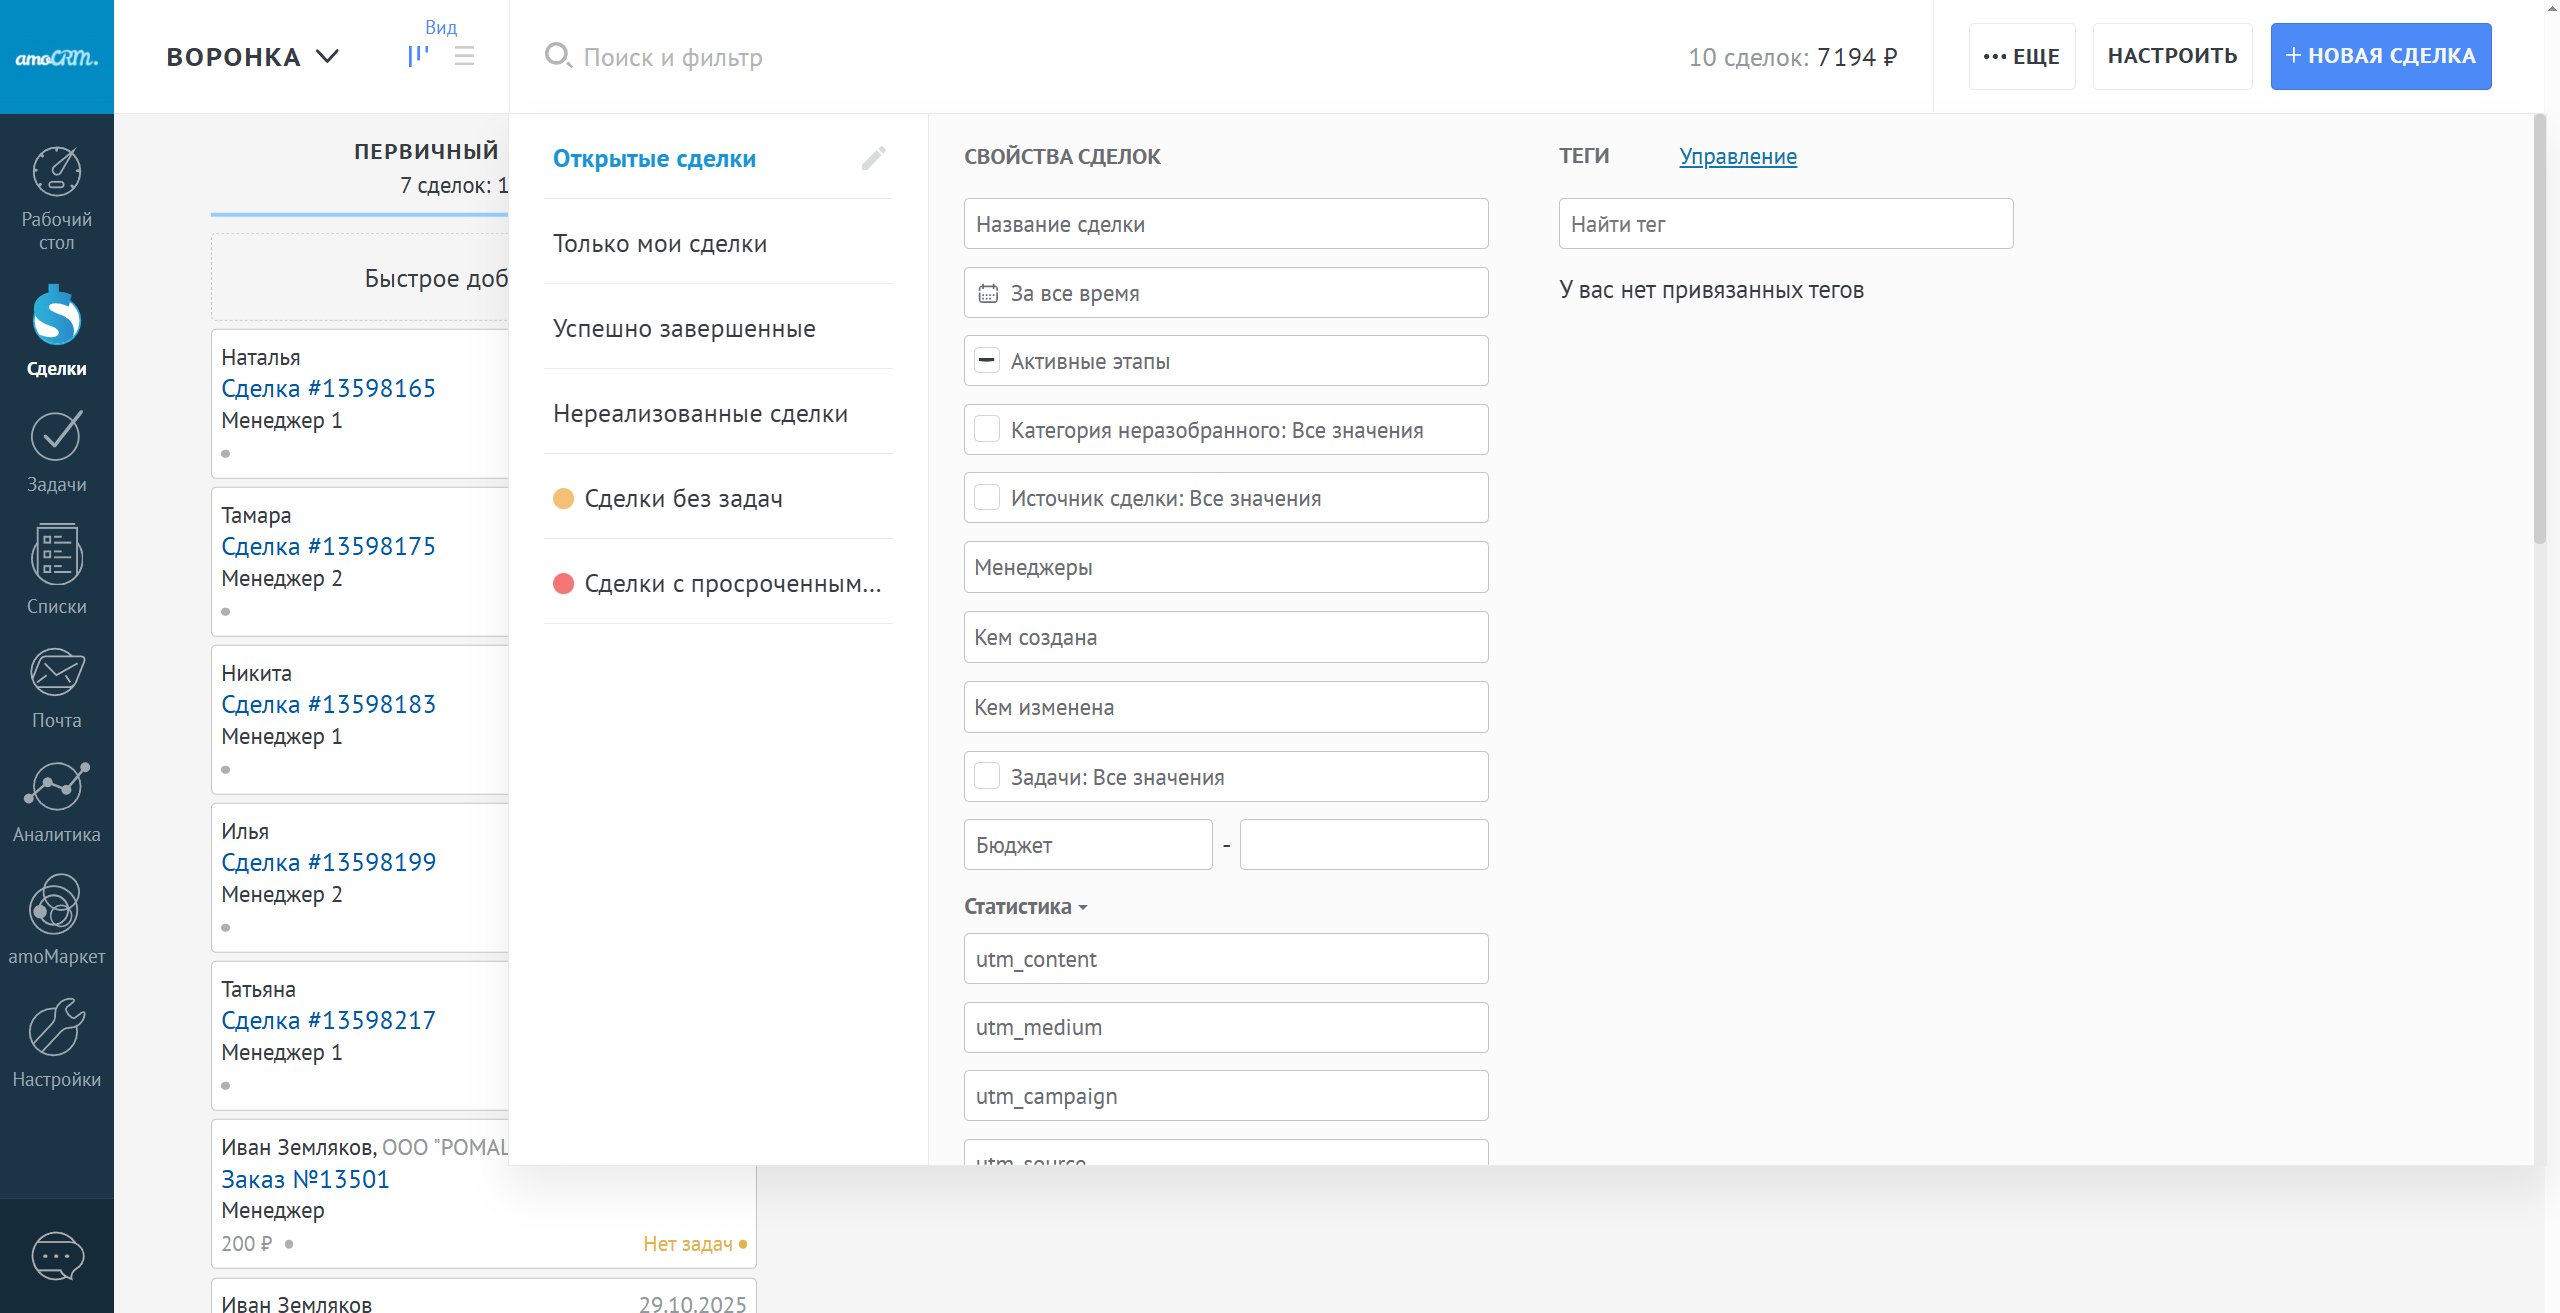Open the За все время date picker
The height and width of the screenshot is (1313, 2560).
point(1225,293)
